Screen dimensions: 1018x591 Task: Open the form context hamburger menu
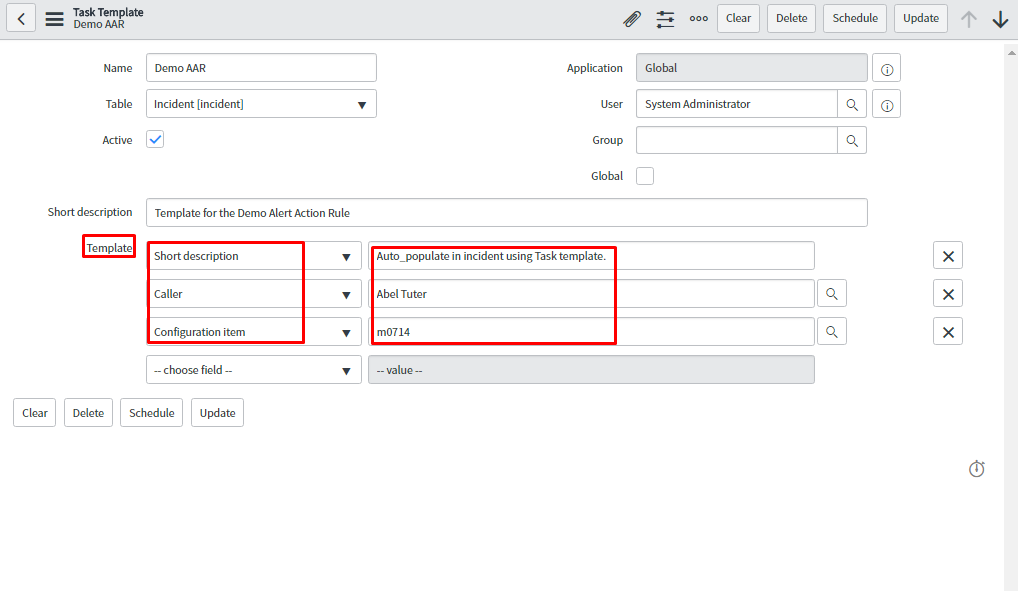[x=55, y=19]
